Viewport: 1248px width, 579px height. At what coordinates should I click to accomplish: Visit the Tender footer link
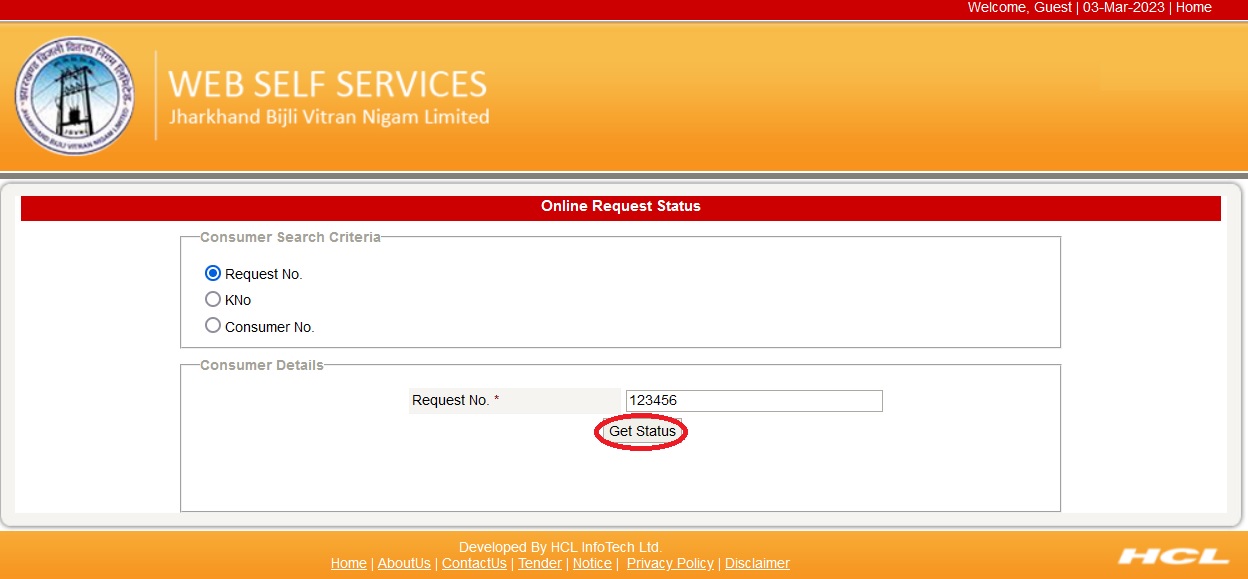click(540, 563)
